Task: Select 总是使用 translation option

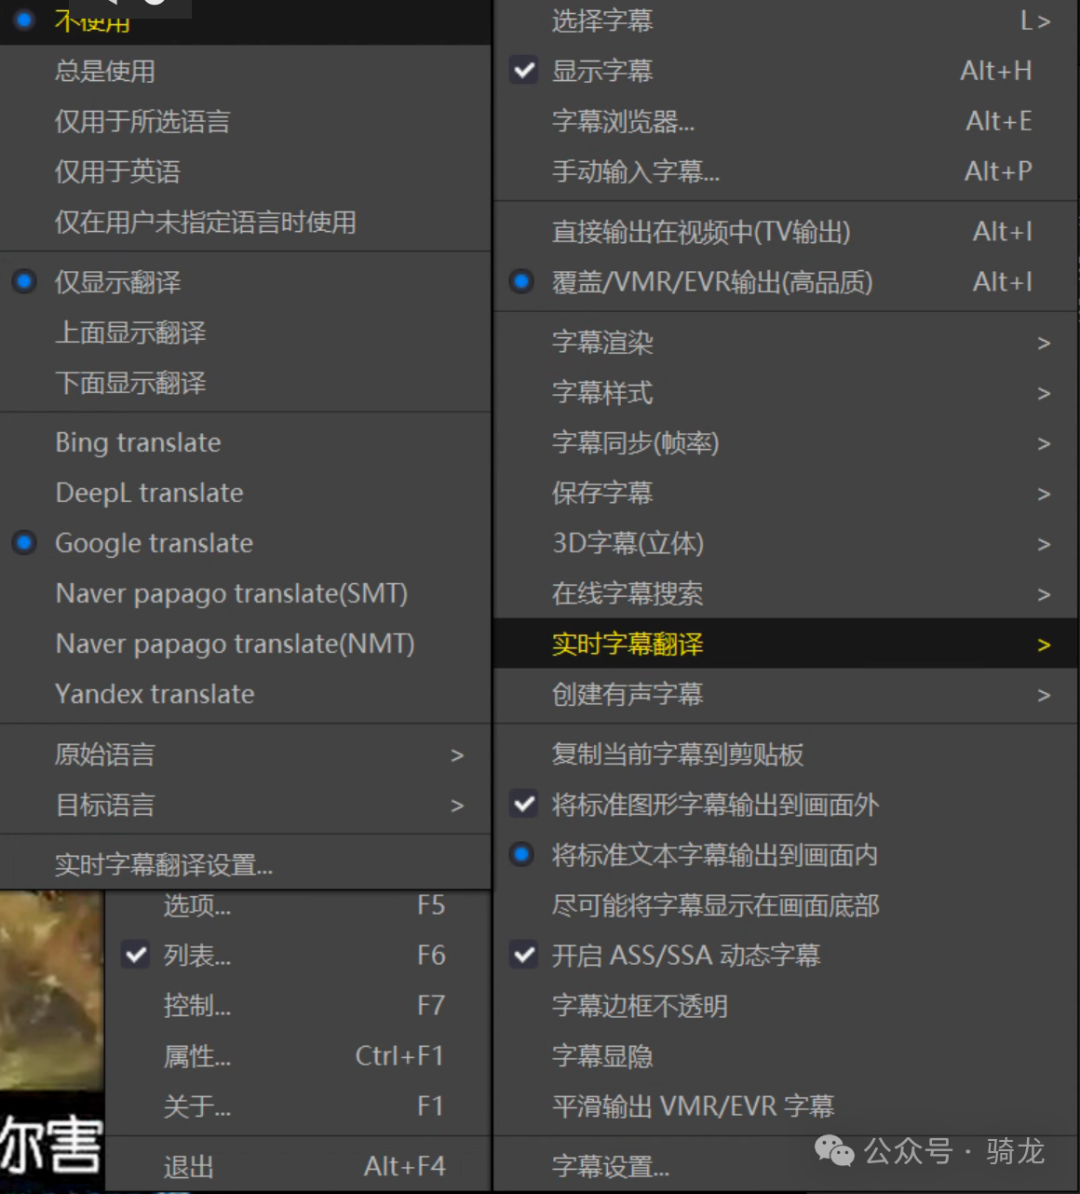Action: tap(104, 70)
